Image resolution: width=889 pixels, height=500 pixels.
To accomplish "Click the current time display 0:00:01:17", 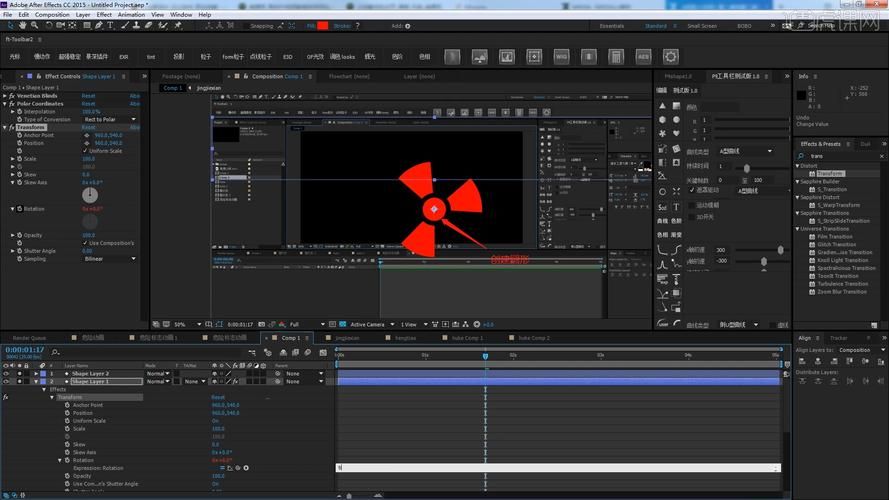I will 24,350.
